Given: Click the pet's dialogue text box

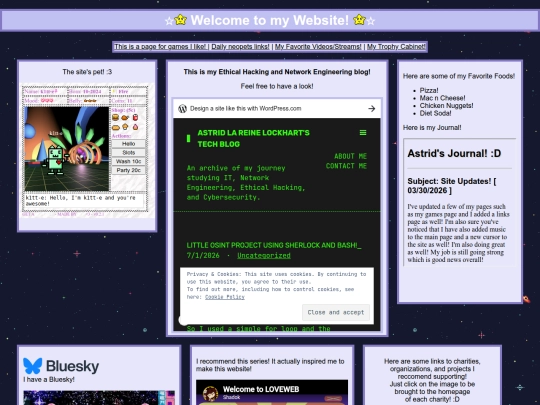Looking at the screenshot, I should coord(85,201).
